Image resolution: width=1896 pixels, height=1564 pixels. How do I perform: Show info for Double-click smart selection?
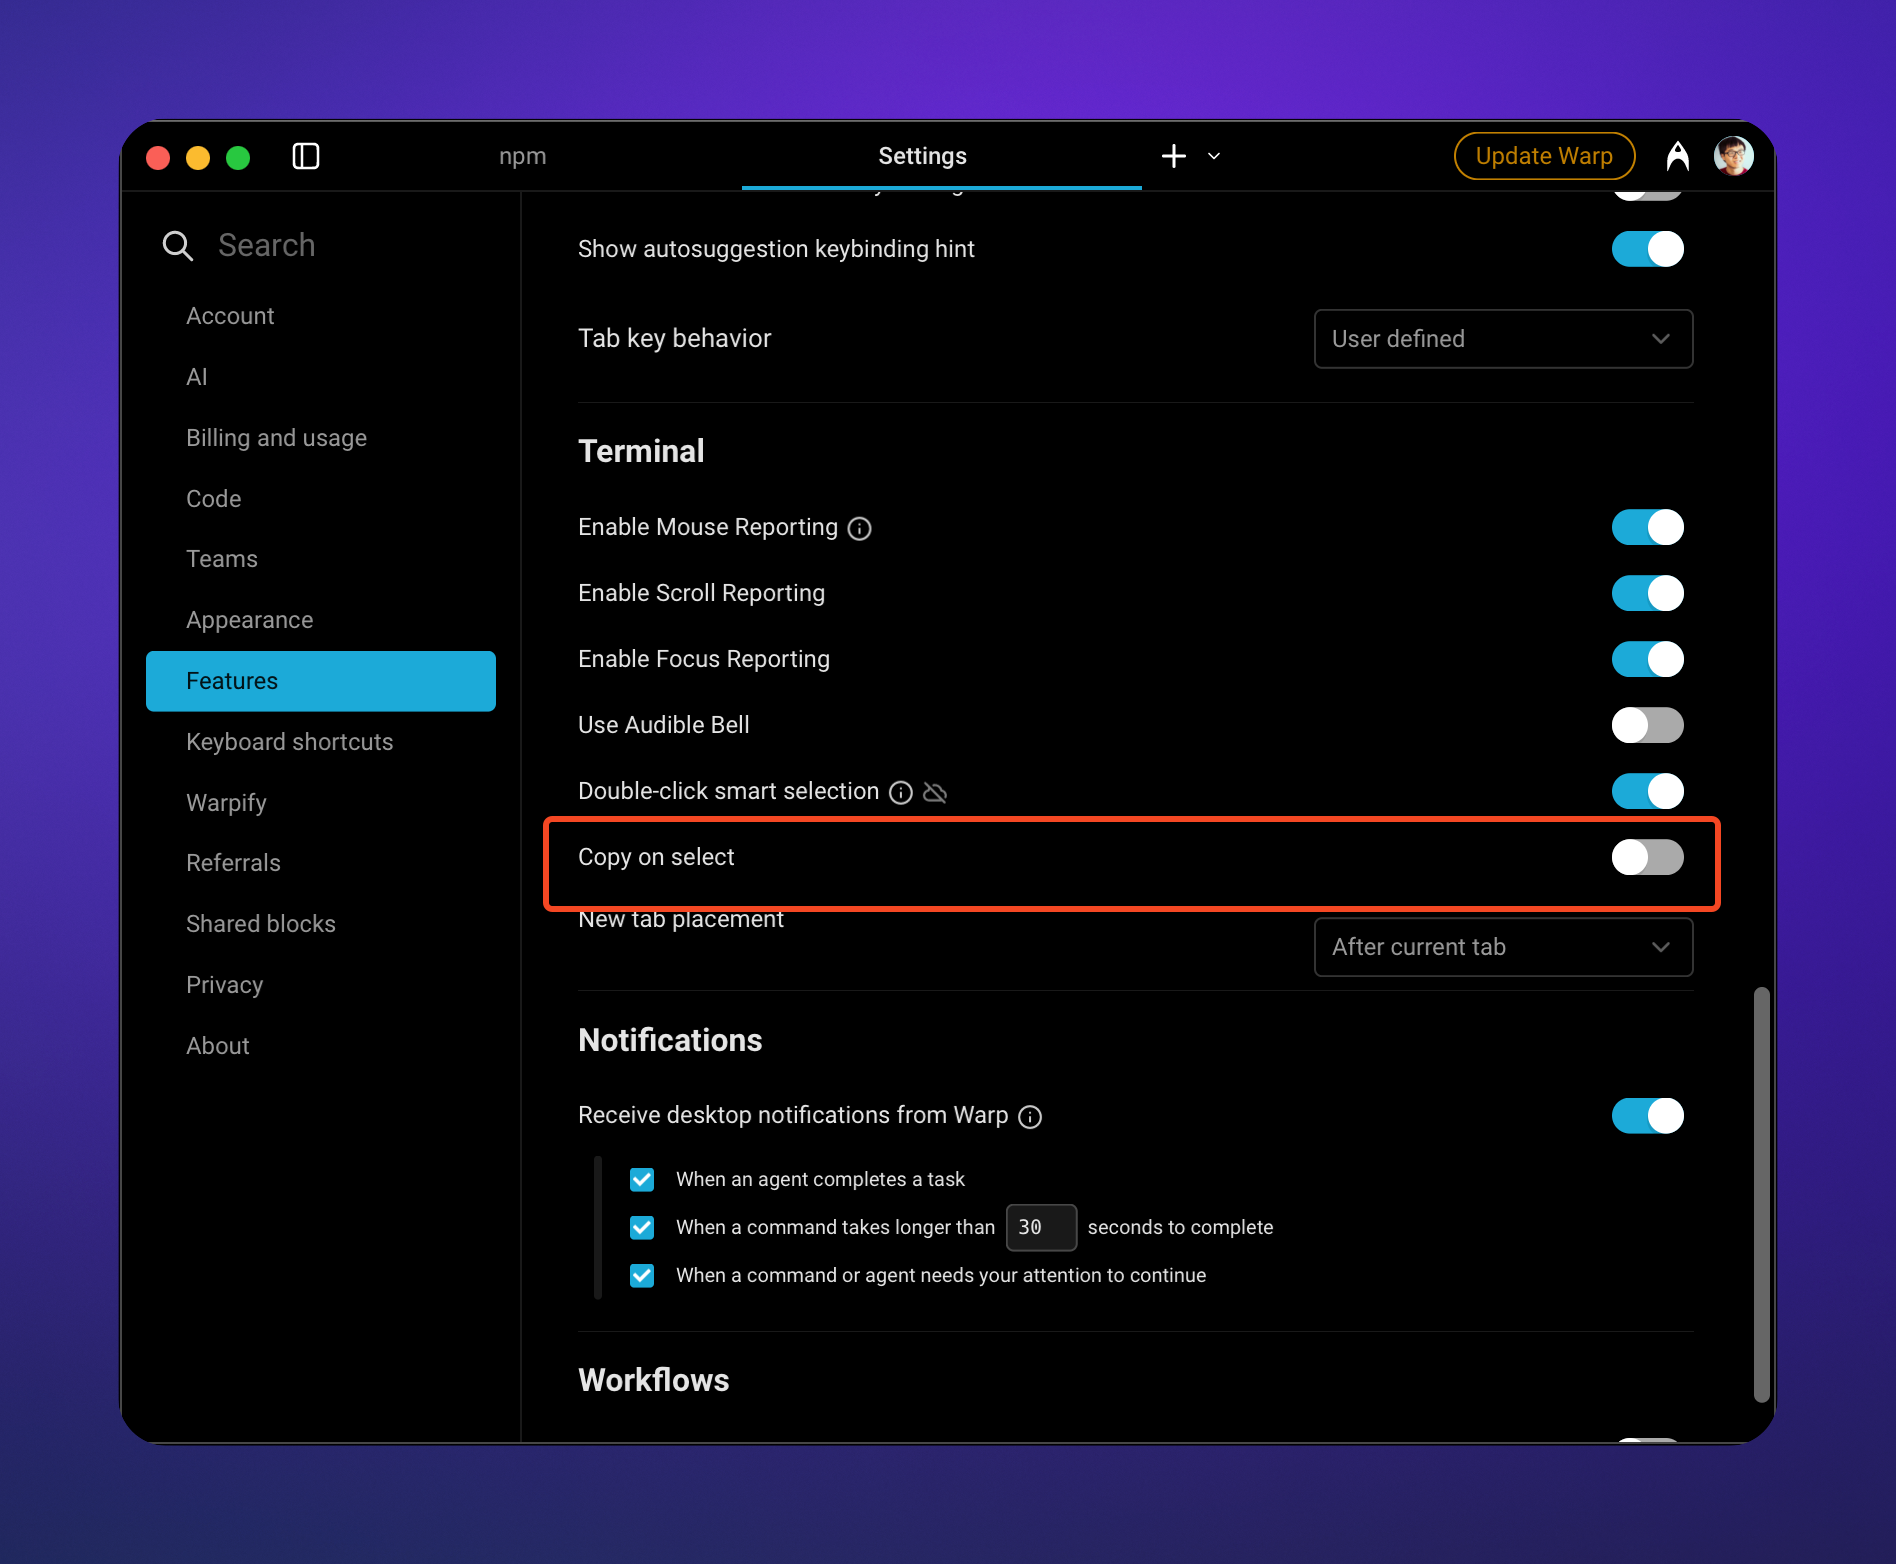click(901, 792)
